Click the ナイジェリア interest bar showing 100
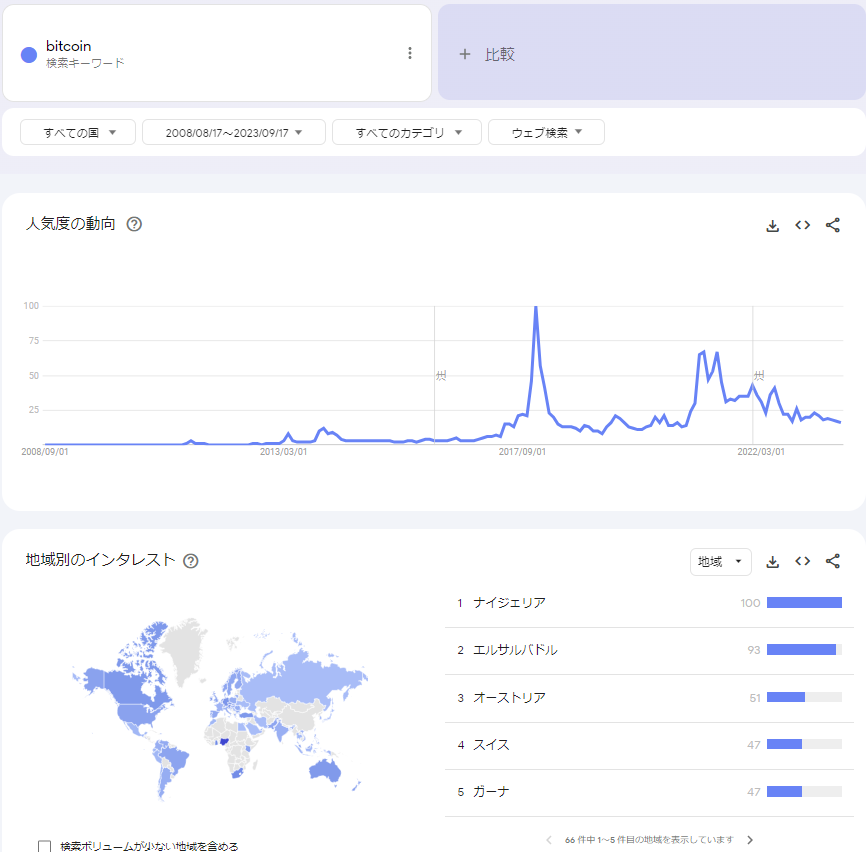The height and width of the screenshot is (852, 866). tap(804, 603)
